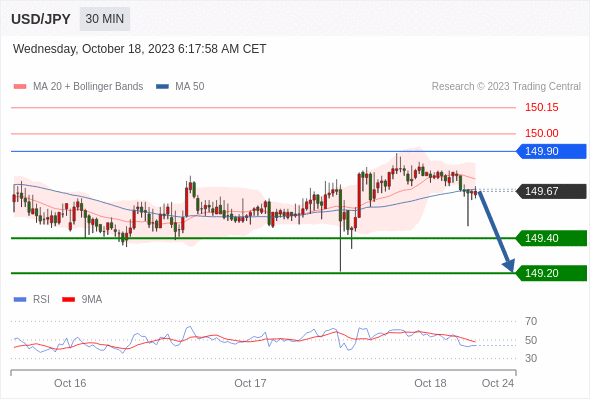
Task: Click the Oct 17 date marker on the axis
Action: pyautogui.click(x=250, y=383)
